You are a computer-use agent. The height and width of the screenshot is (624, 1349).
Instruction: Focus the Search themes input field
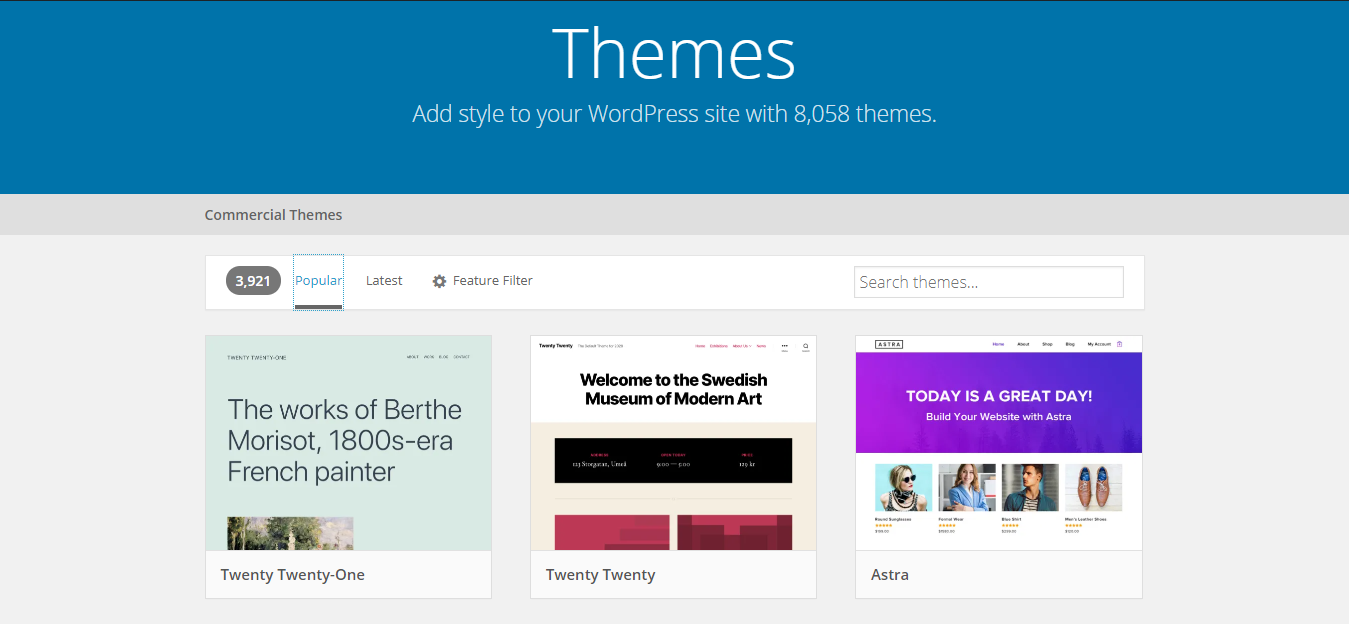989,282
